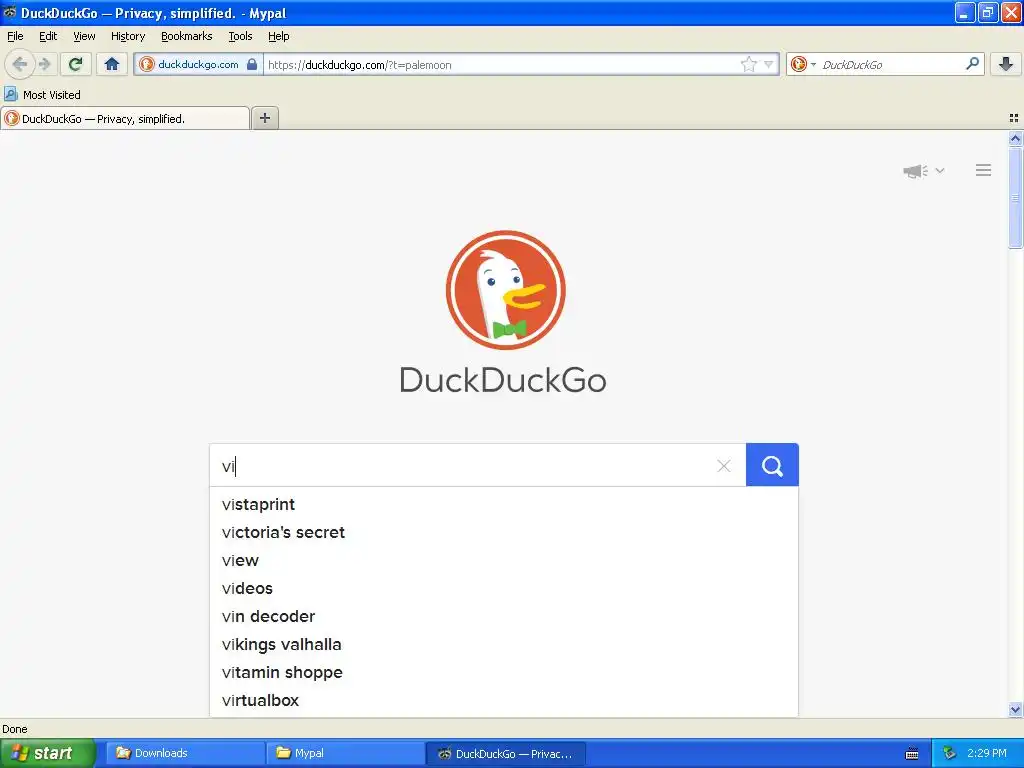Click the blue search magnifier button
1024x768 pixels.
[772, 465]
